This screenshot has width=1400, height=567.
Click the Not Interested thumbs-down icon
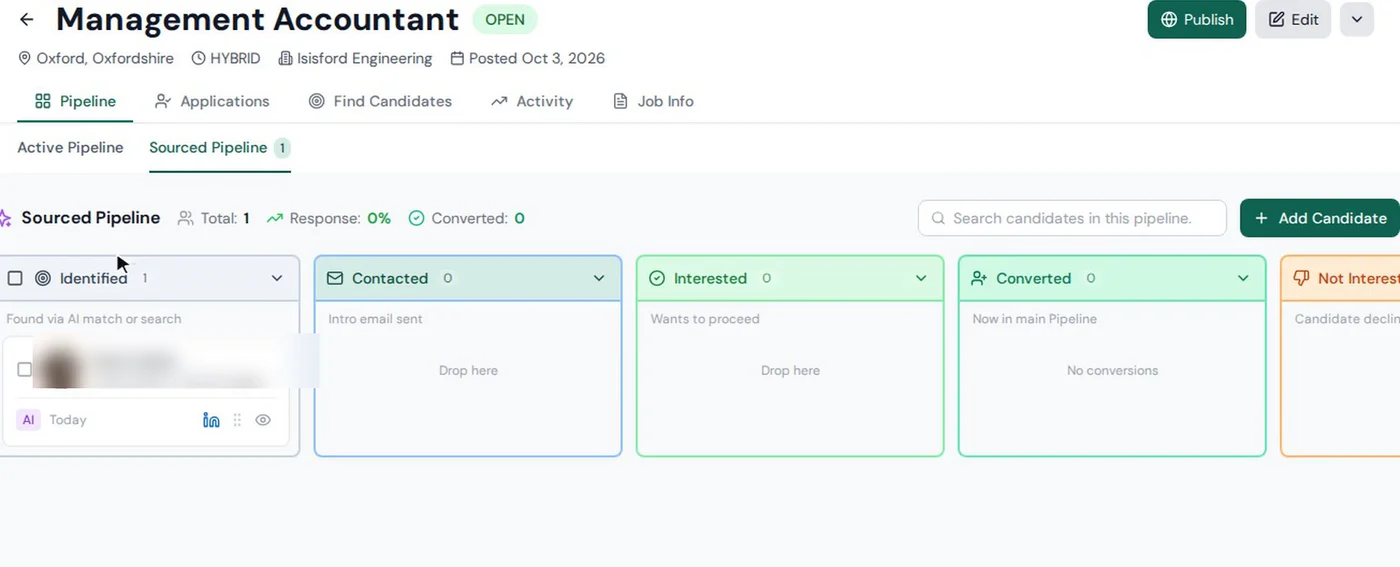pyautogui.click(x=1301, y=278)
